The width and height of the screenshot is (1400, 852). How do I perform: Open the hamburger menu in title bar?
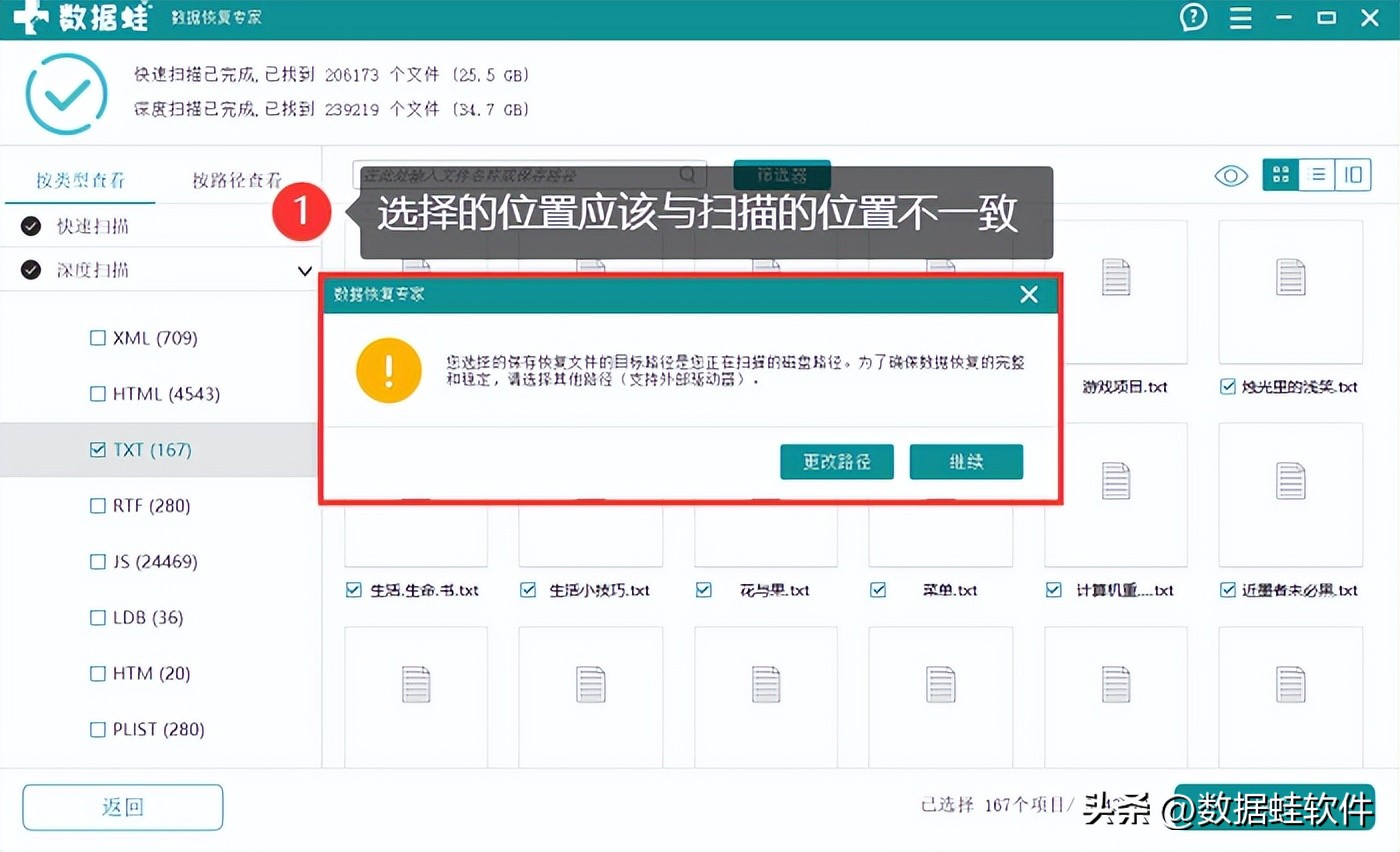(x=1241, y=18)
